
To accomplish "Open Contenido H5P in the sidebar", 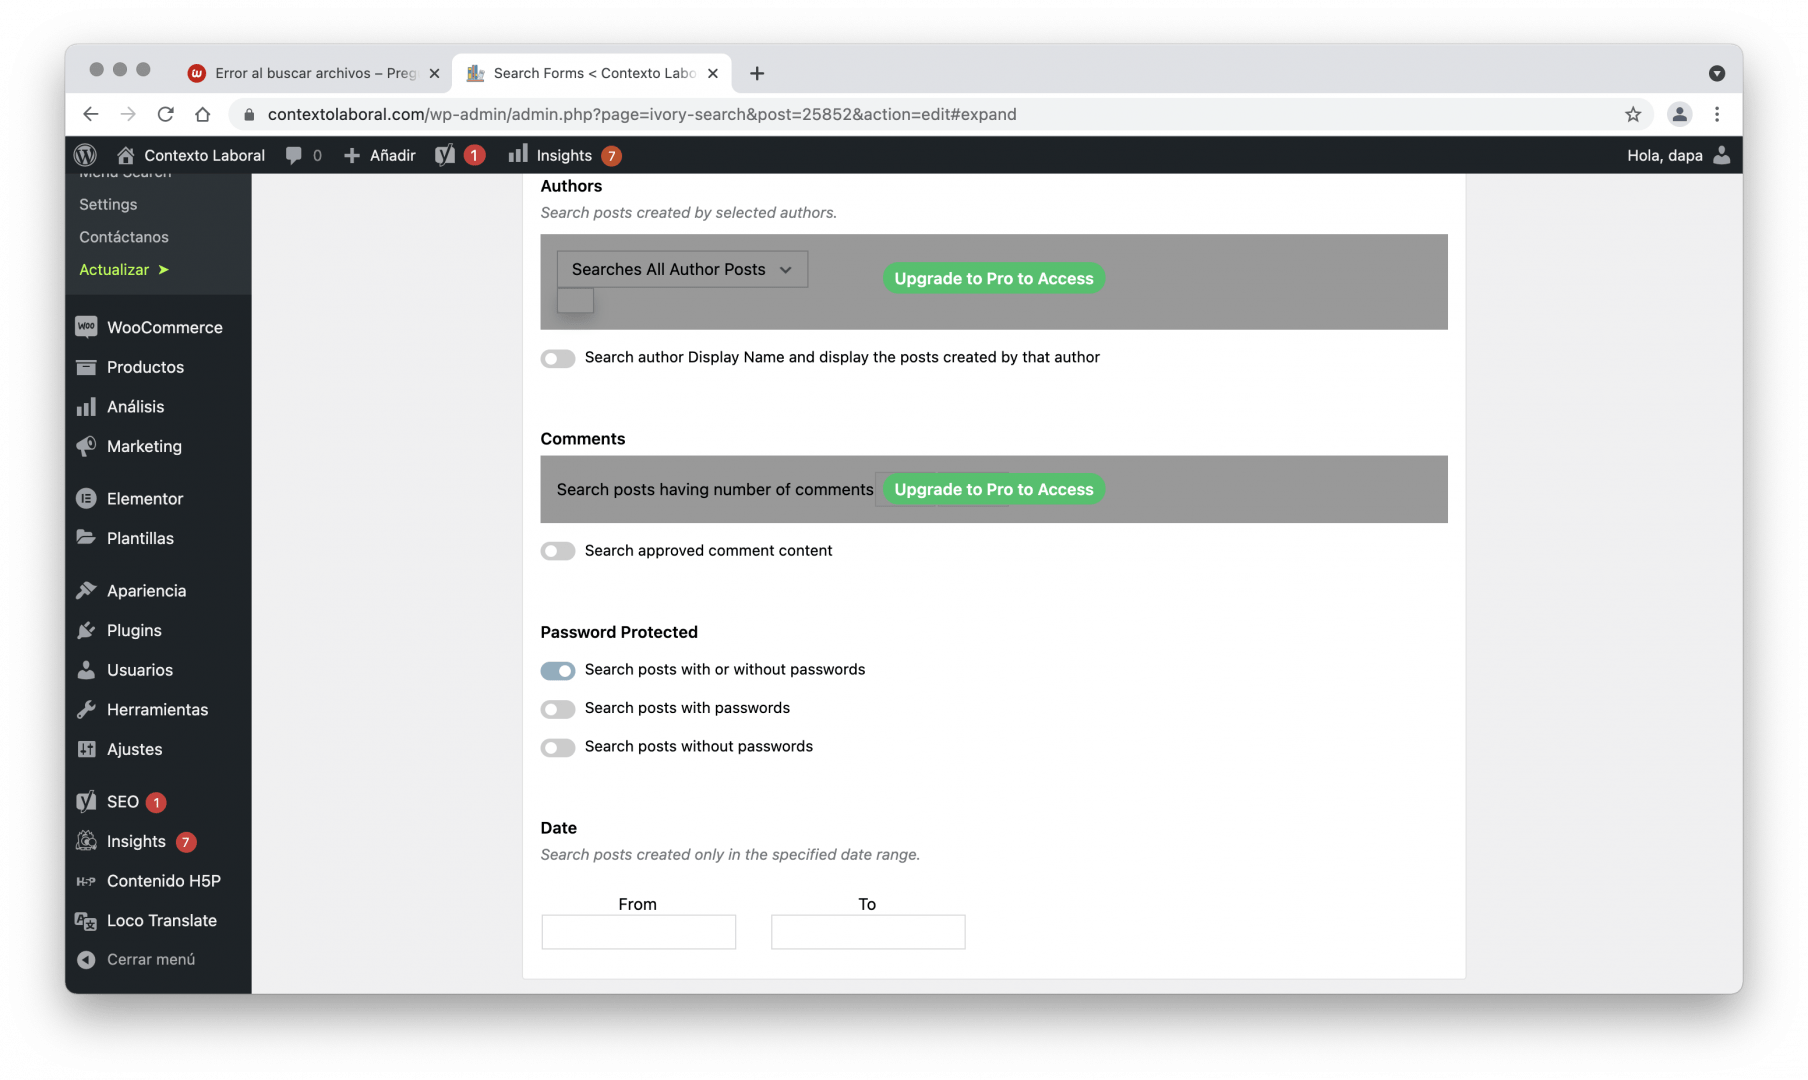I will pyautogui.click(x=158, y=881).
